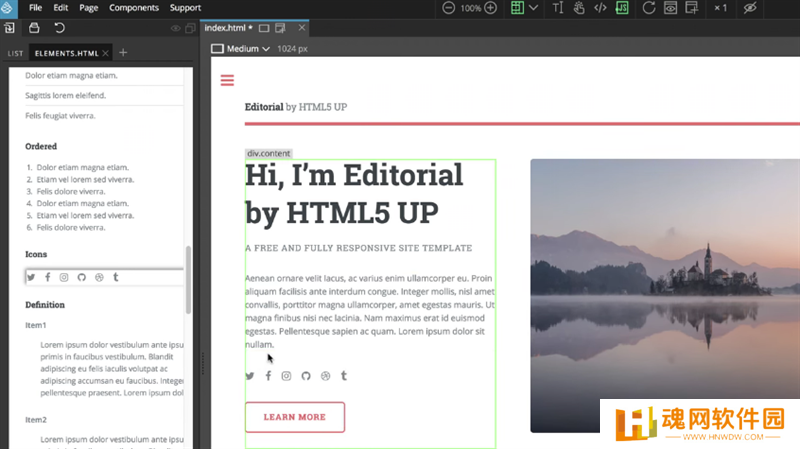
Task: Select the ELEMENTS.HTML tab
Action: [66, 53]
